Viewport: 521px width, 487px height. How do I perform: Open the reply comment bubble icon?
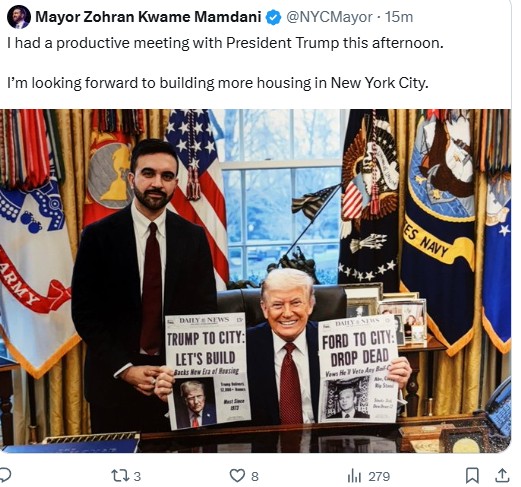click(x=5, y=475)
